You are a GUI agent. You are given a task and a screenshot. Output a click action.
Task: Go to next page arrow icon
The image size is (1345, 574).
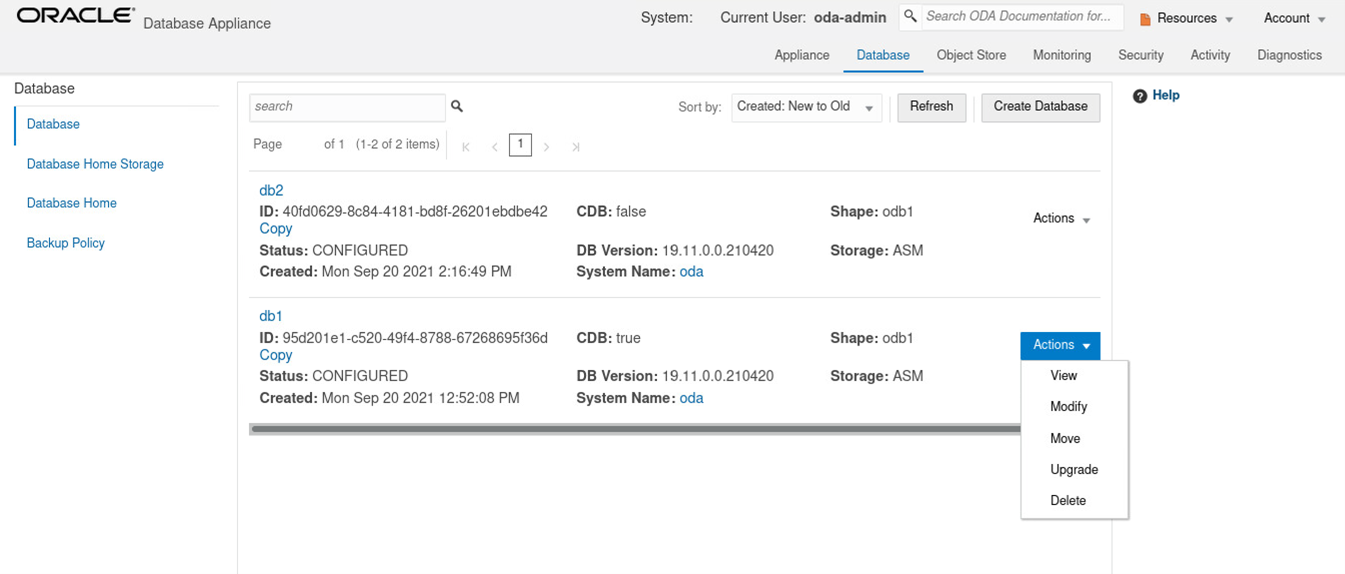point(547,147)
